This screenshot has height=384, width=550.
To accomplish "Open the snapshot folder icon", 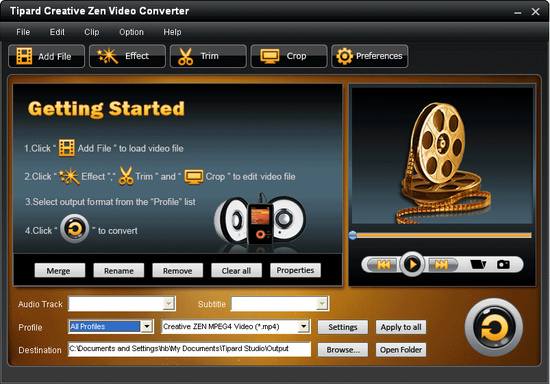I will pyautogui.click(x=478, y=264).
